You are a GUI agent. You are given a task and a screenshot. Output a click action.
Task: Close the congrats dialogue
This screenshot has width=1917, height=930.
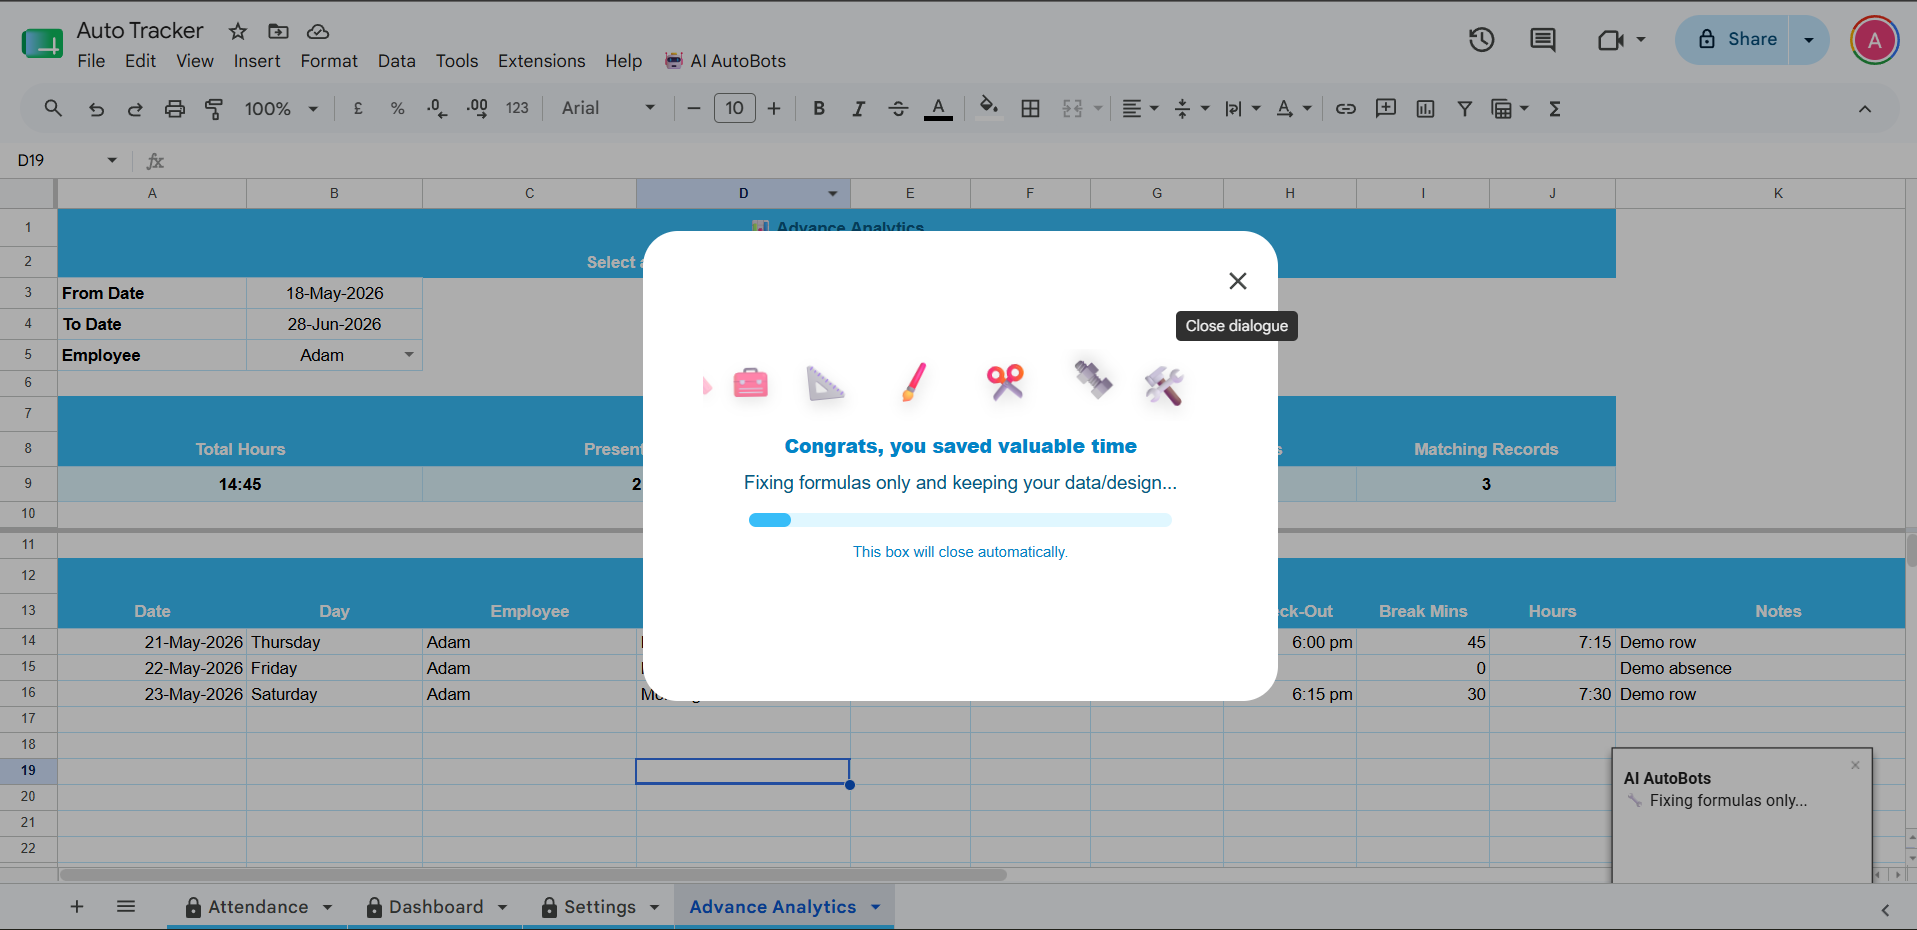pos(1238,281)
